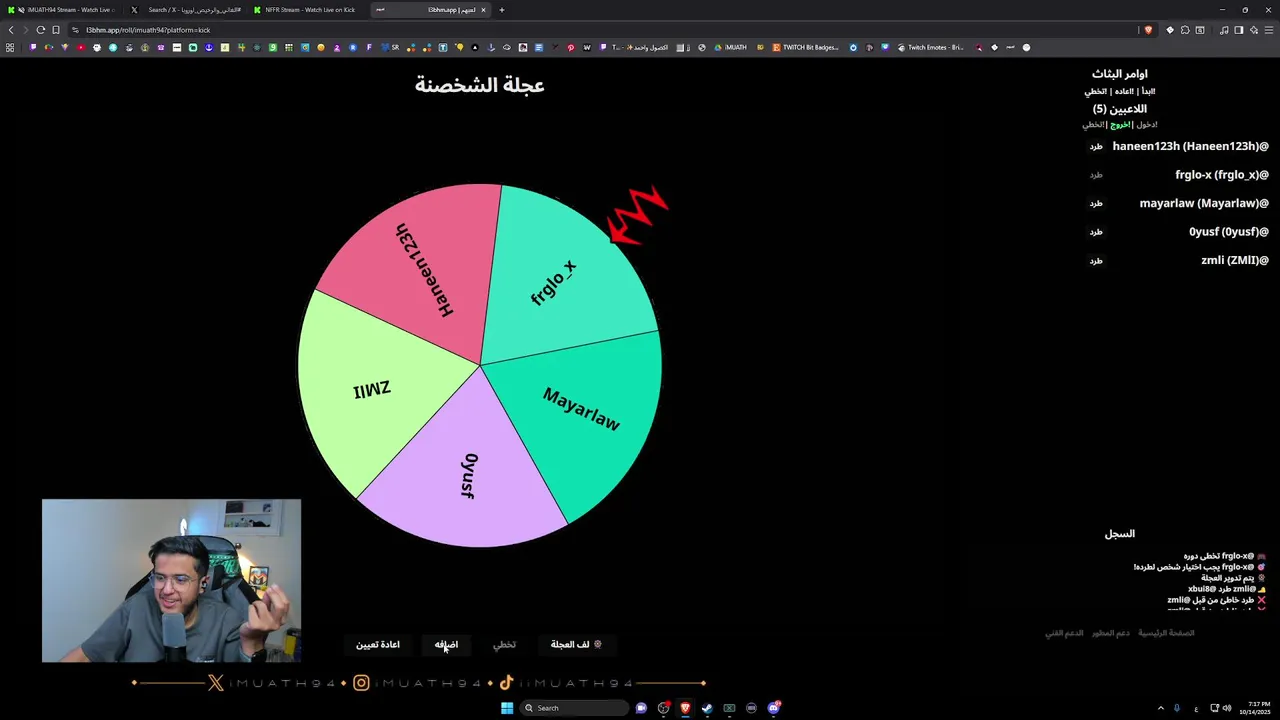
Task: Click the add button اضافه below the wheel
Action: click(446, 644)
